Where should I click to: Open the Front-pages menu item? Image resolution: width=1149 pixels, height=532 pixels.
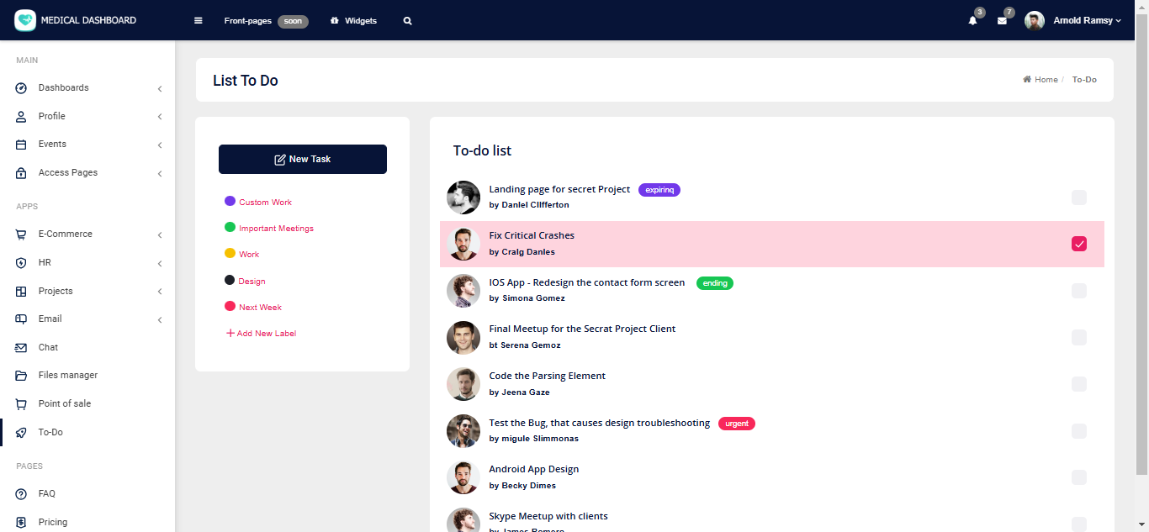pyautogui.click(x=248, y=21)
